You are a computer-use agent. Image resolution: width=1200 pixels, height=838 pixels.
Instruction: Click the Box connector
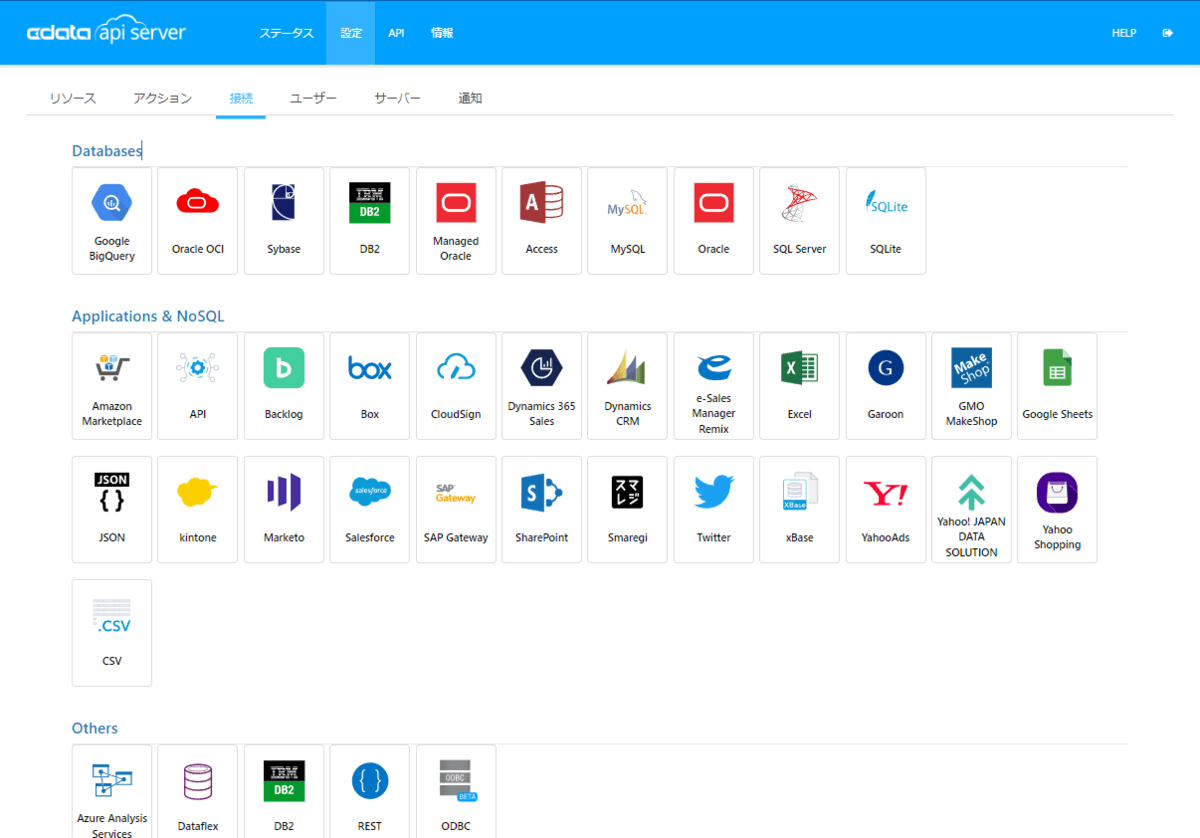point(370,386)
